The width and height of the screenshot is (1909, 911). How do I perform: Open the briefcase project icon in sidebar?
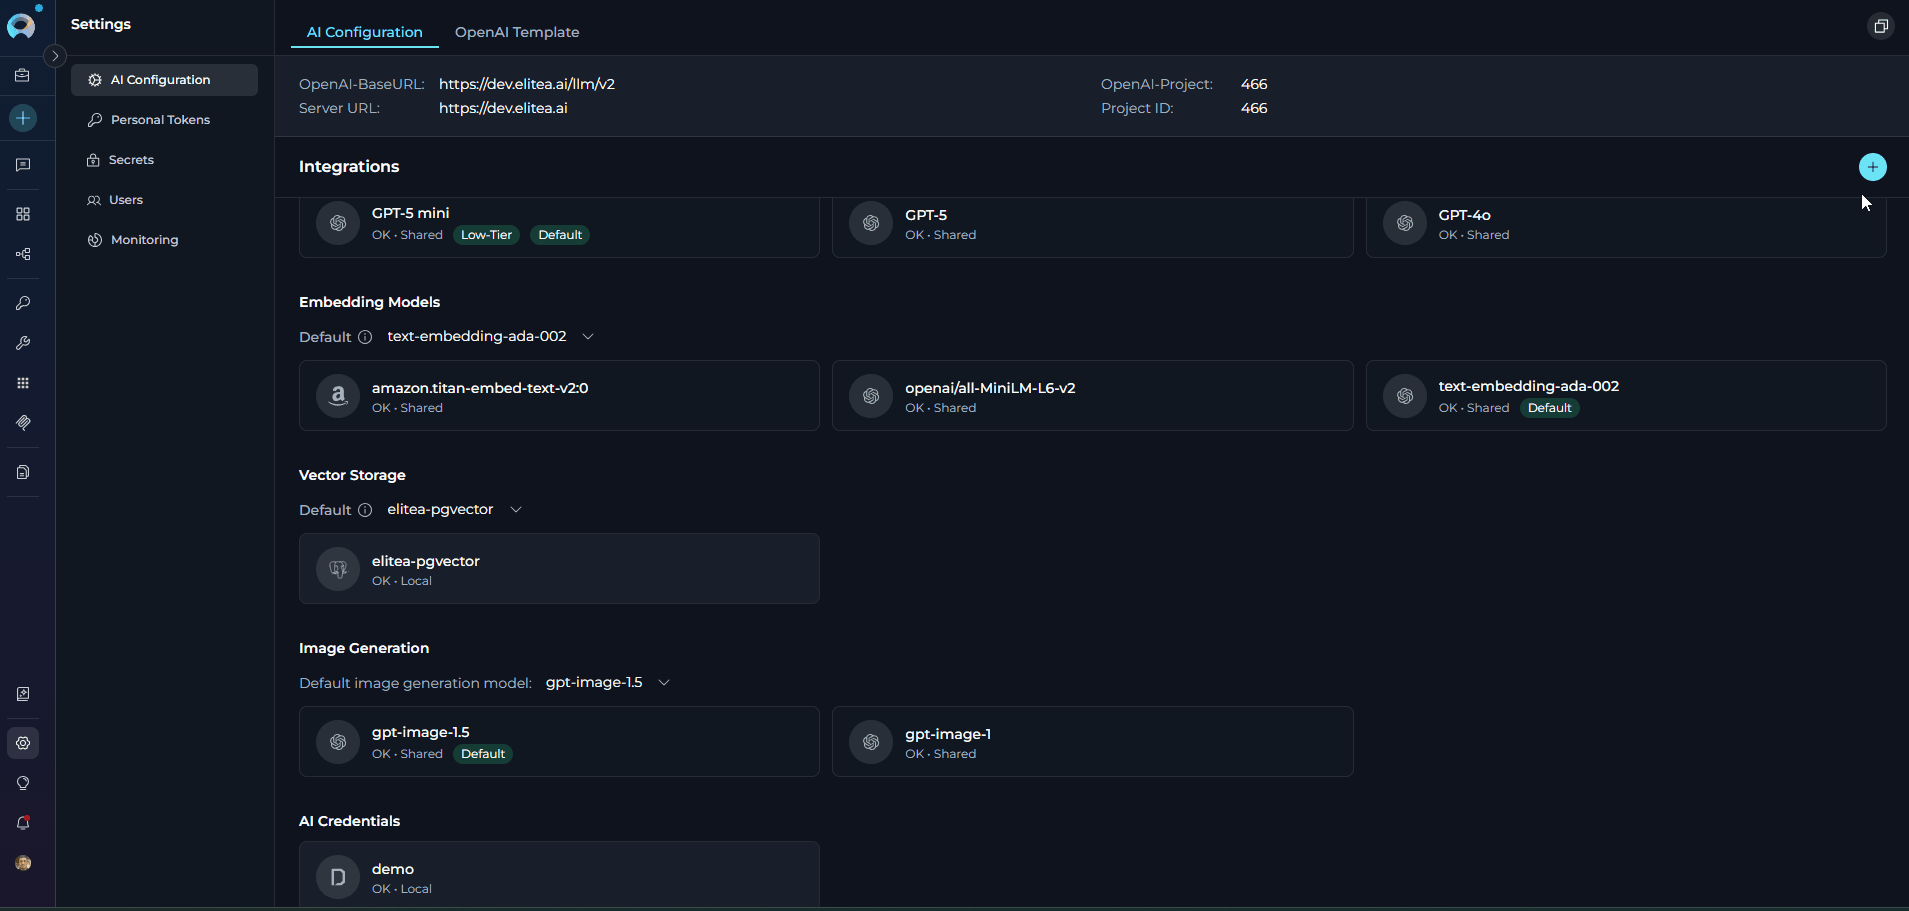pos(22,75)
